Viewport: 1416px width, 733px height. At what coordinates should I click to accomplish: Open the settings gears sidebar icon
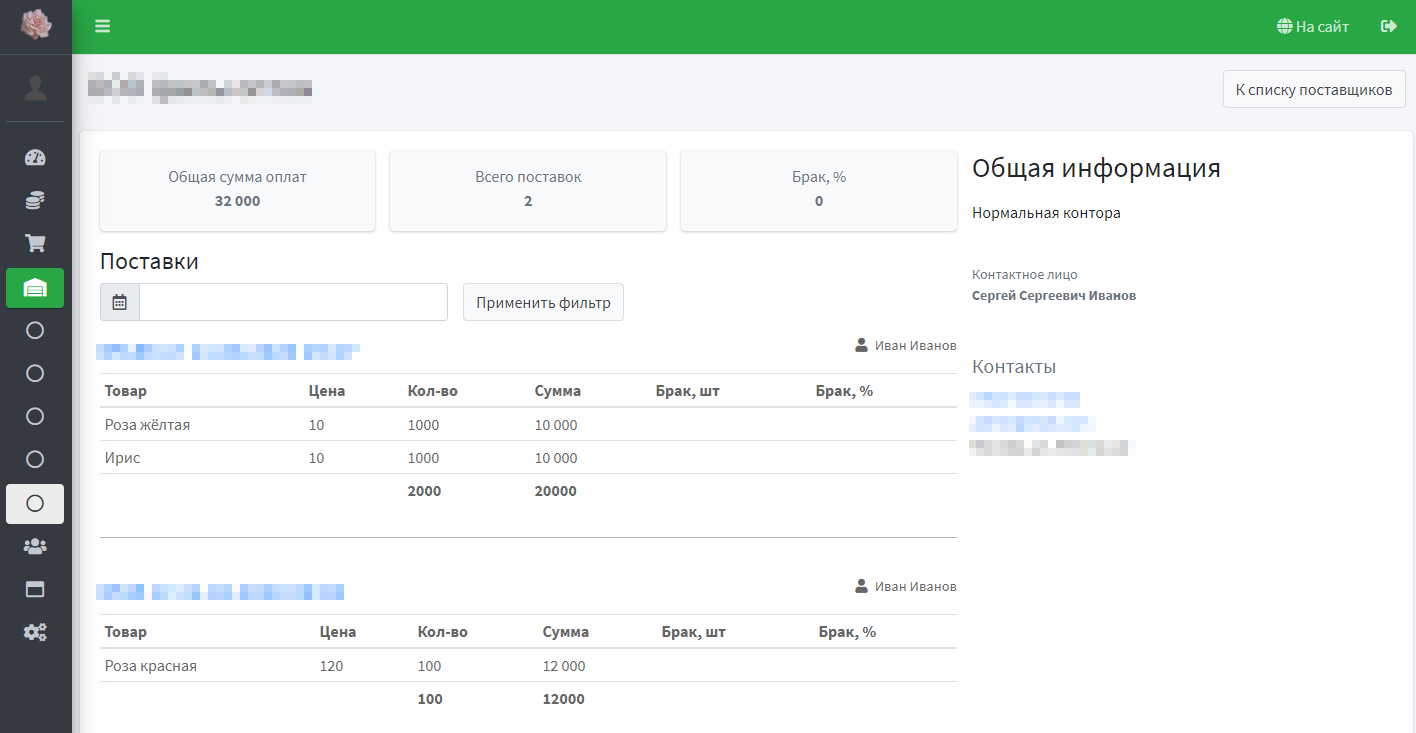coord(35,633)
